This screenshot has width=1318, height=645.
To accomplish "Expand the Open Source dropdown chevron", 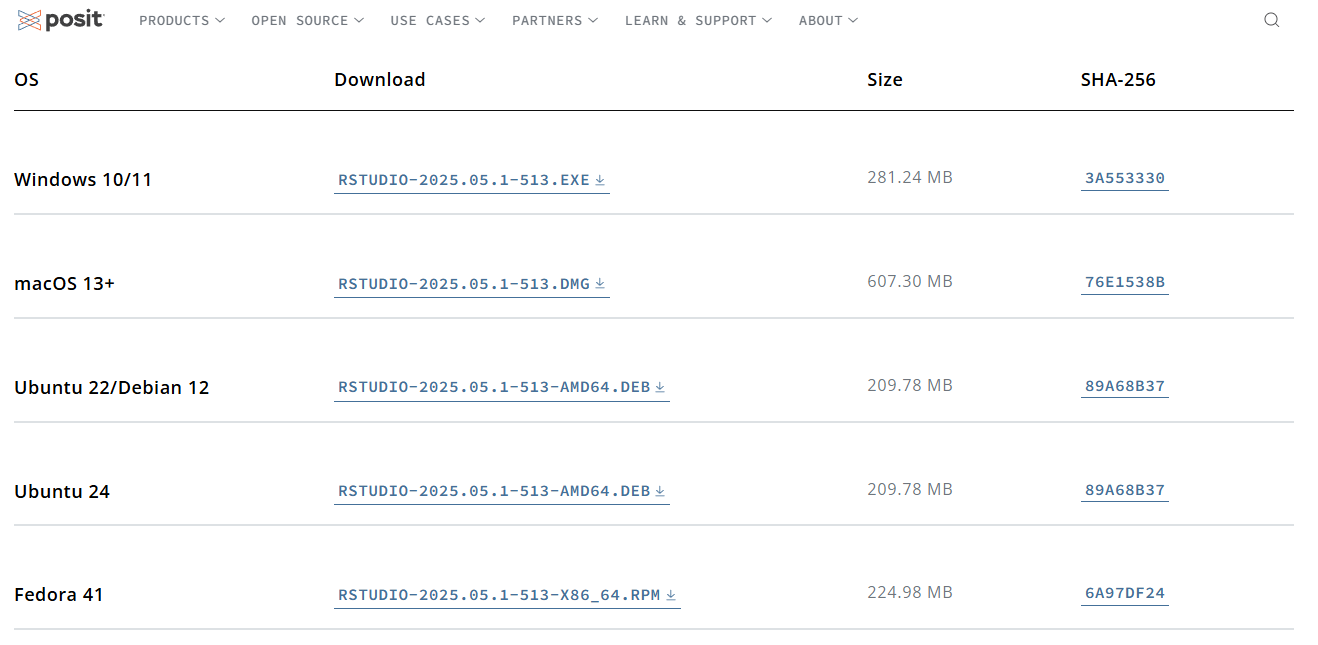I will [x=359, y=20].
